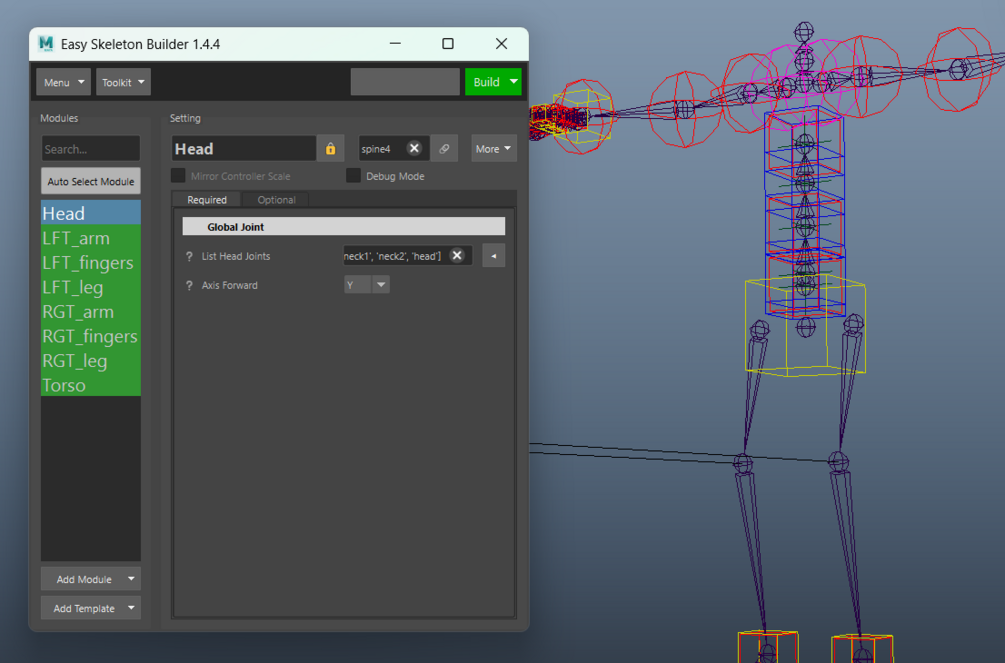
Task: Click the arrow button right of List Head Joints
Action: (492, 255)
